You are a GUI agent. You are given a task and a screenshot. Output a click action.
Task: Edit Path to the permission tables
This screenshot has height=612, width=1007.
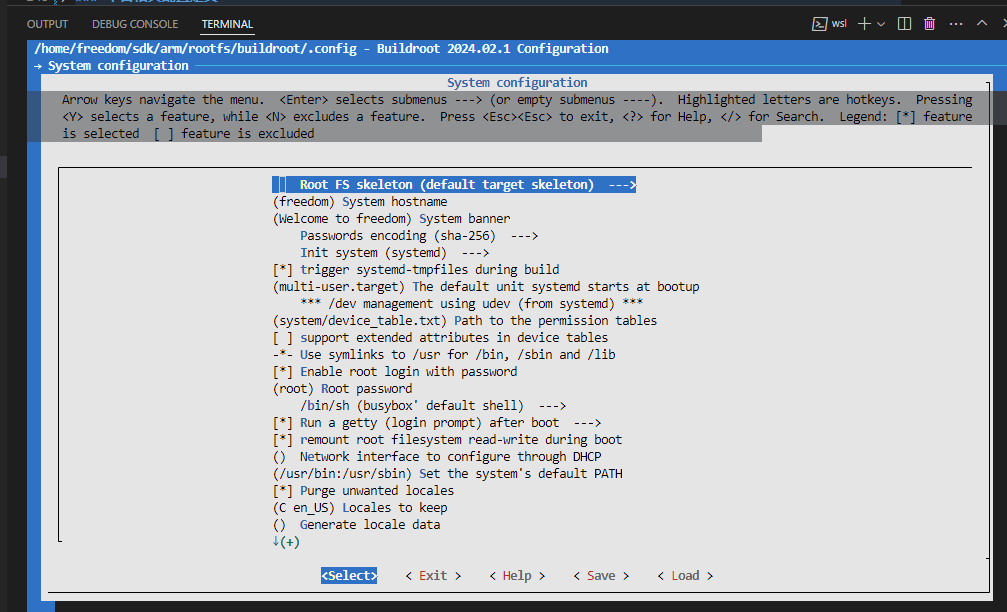pos(465,321)
